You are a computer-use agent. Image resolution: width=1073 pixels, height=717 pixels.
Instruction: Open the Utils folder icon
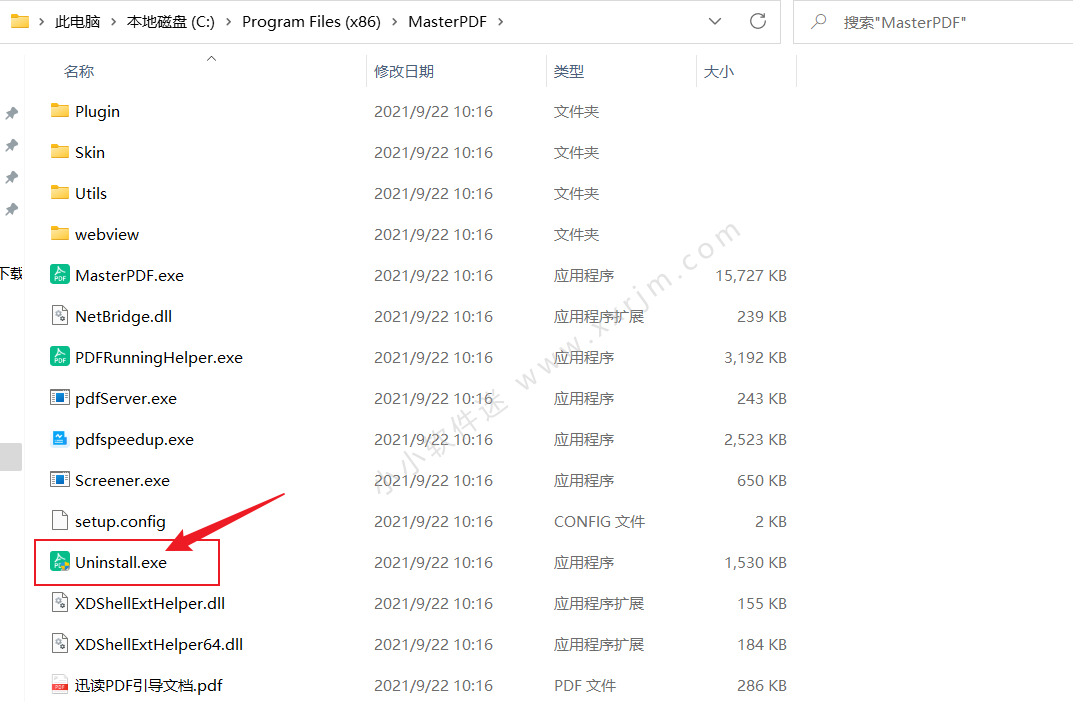point(60,193)
